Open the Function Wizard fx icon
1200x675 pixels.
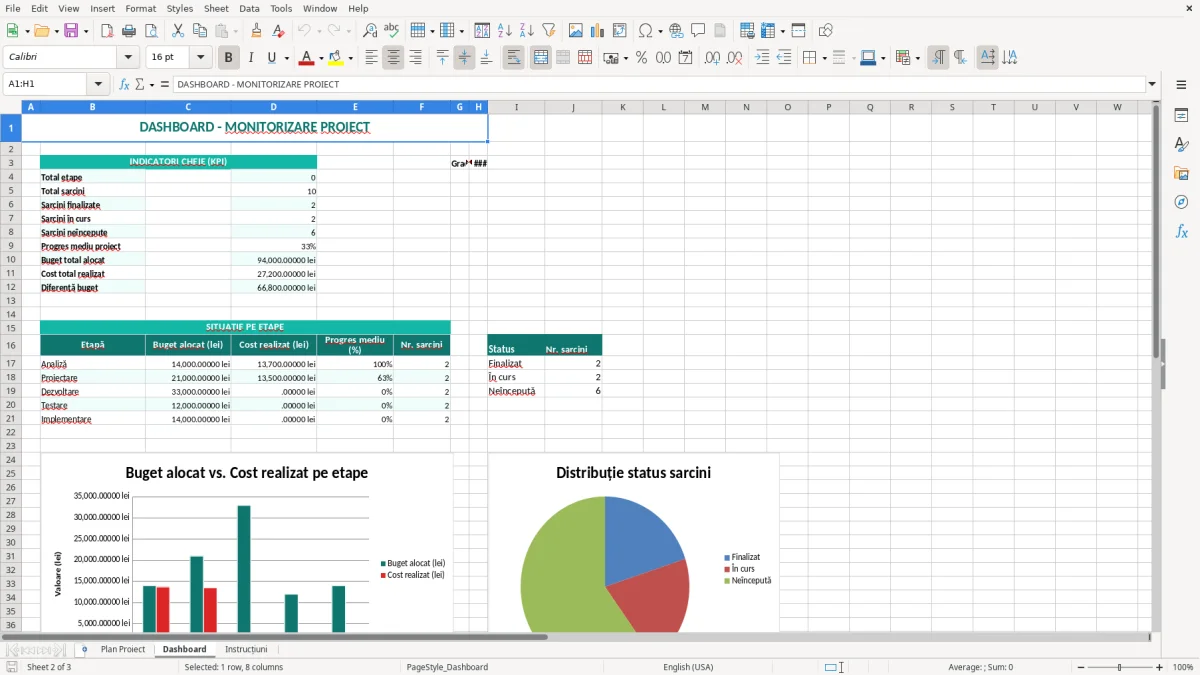tap(124, 84)
